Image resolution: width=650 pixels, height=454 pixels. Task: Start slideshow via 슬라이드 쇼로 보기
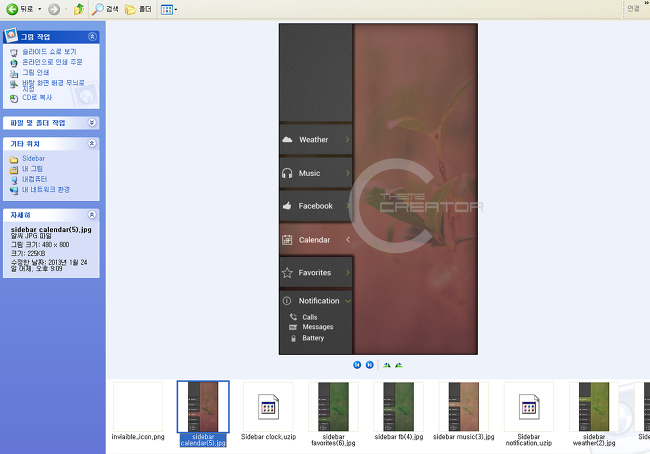(49, 51)
